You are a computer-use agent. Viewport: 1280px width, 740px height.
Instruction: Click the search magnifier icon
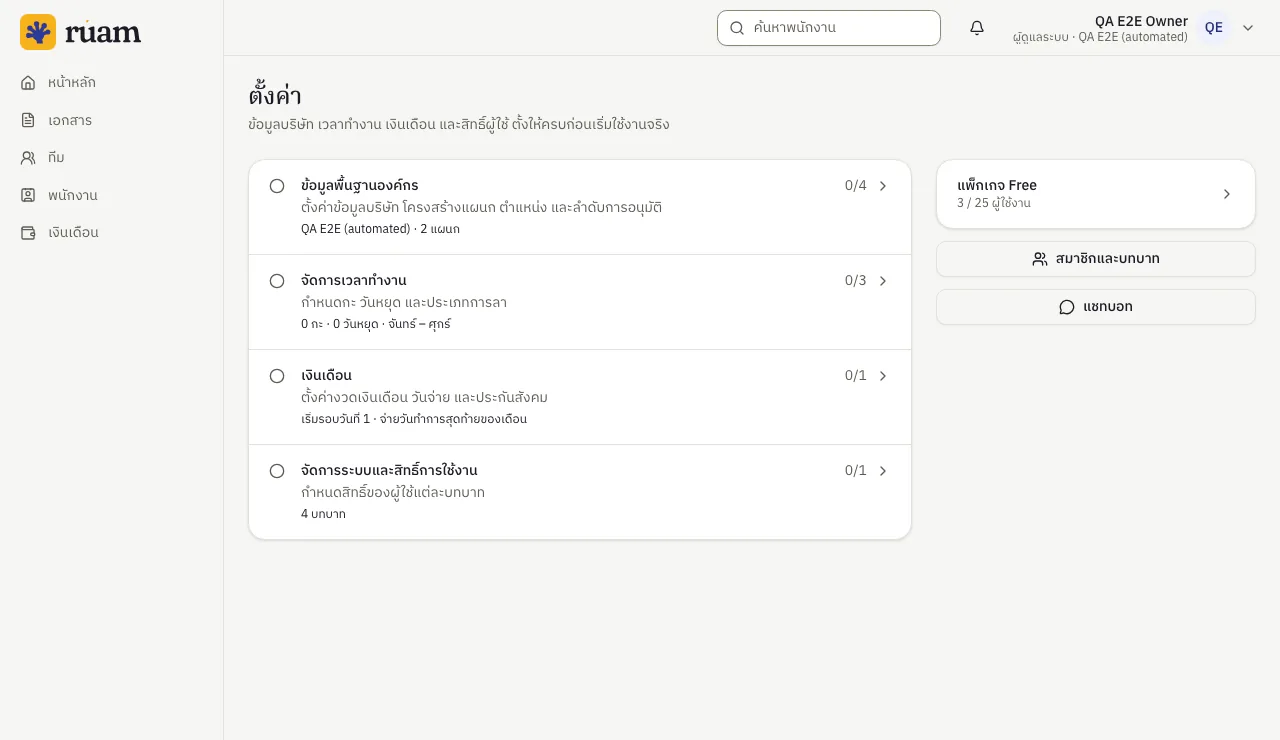(x=737, y=28)
